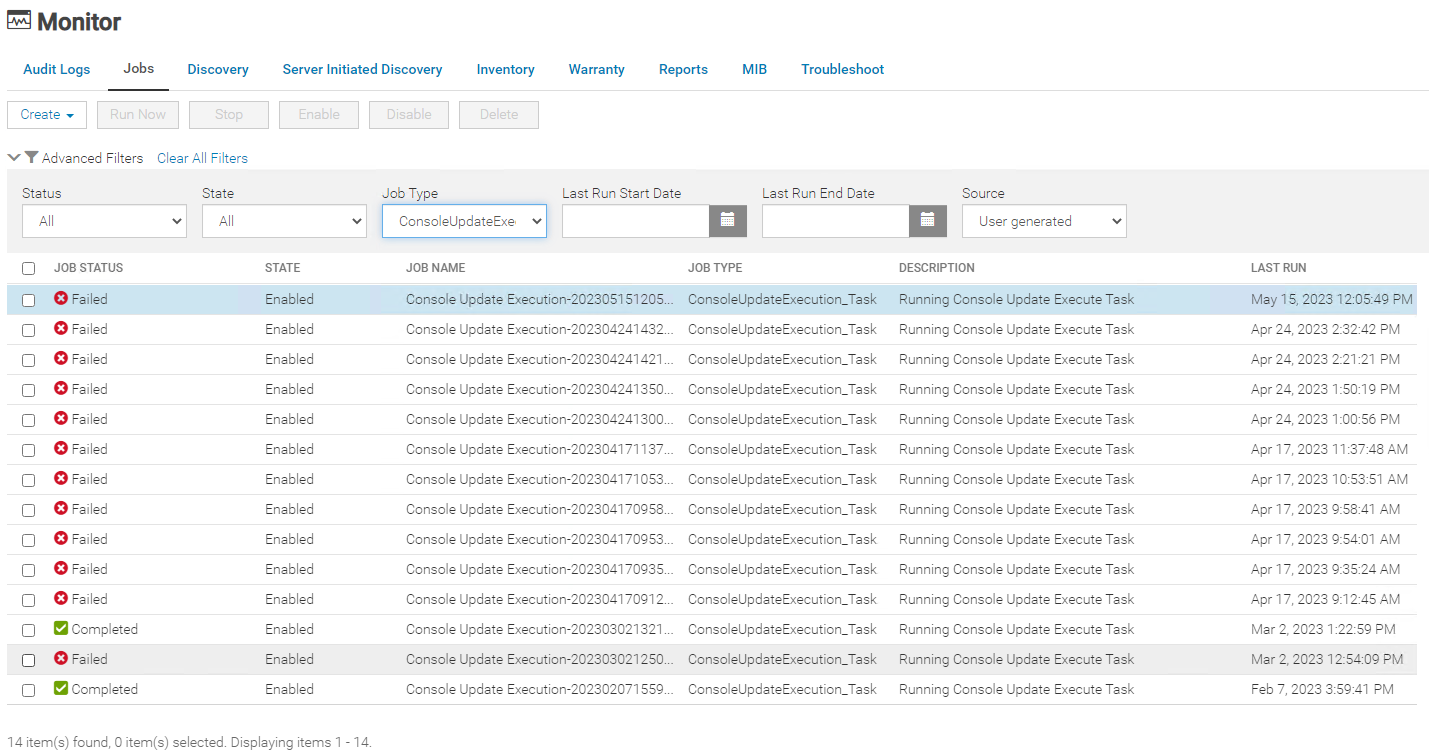Click the Advanced Filters funnel icon
This screenshot has width=1429, height=754.
coord(32,158)
